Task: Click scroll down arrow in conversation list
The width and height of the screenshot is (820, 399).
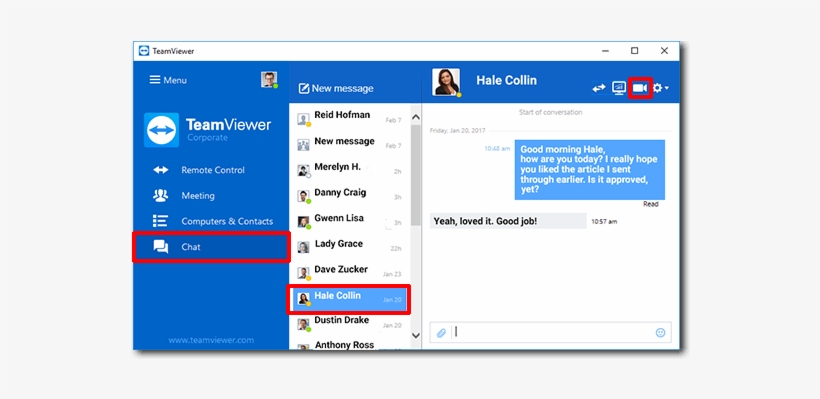Action: click(416, 335)
